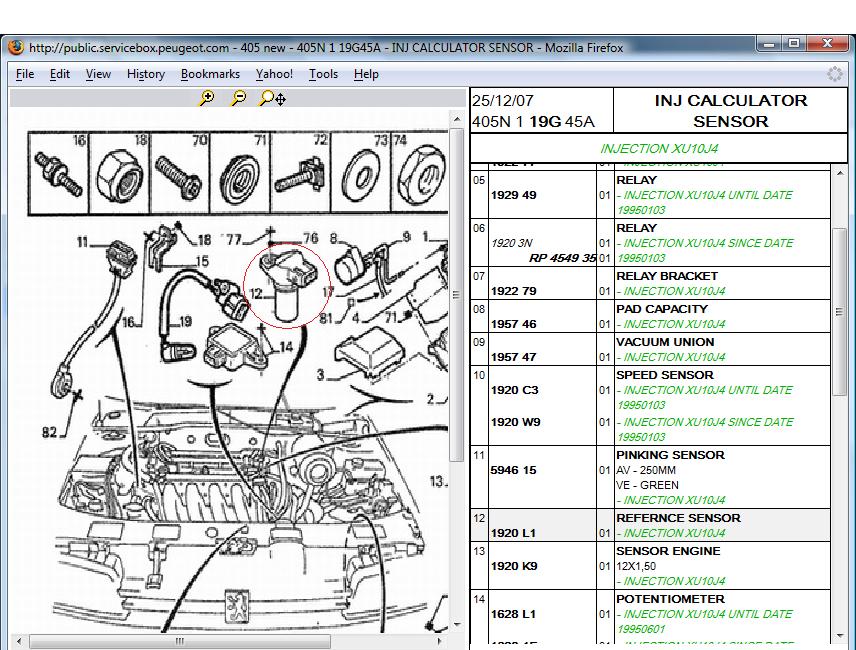The image size is (856, 650).
Task: Select the zoom and pan magnifier tool
Action: [272, 98]
